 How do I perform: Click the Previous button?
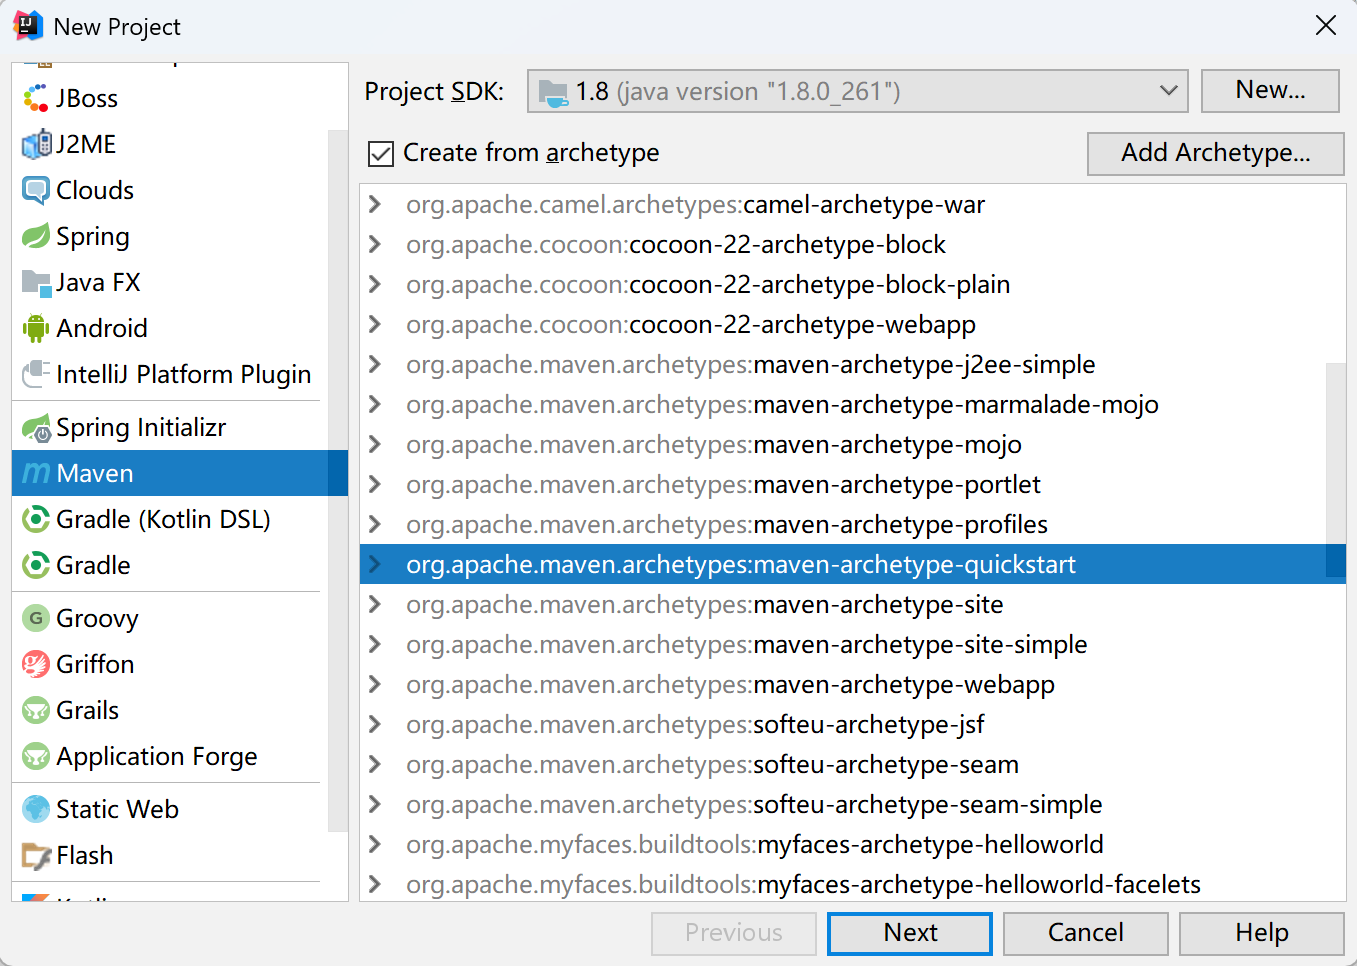coord(734,933)
